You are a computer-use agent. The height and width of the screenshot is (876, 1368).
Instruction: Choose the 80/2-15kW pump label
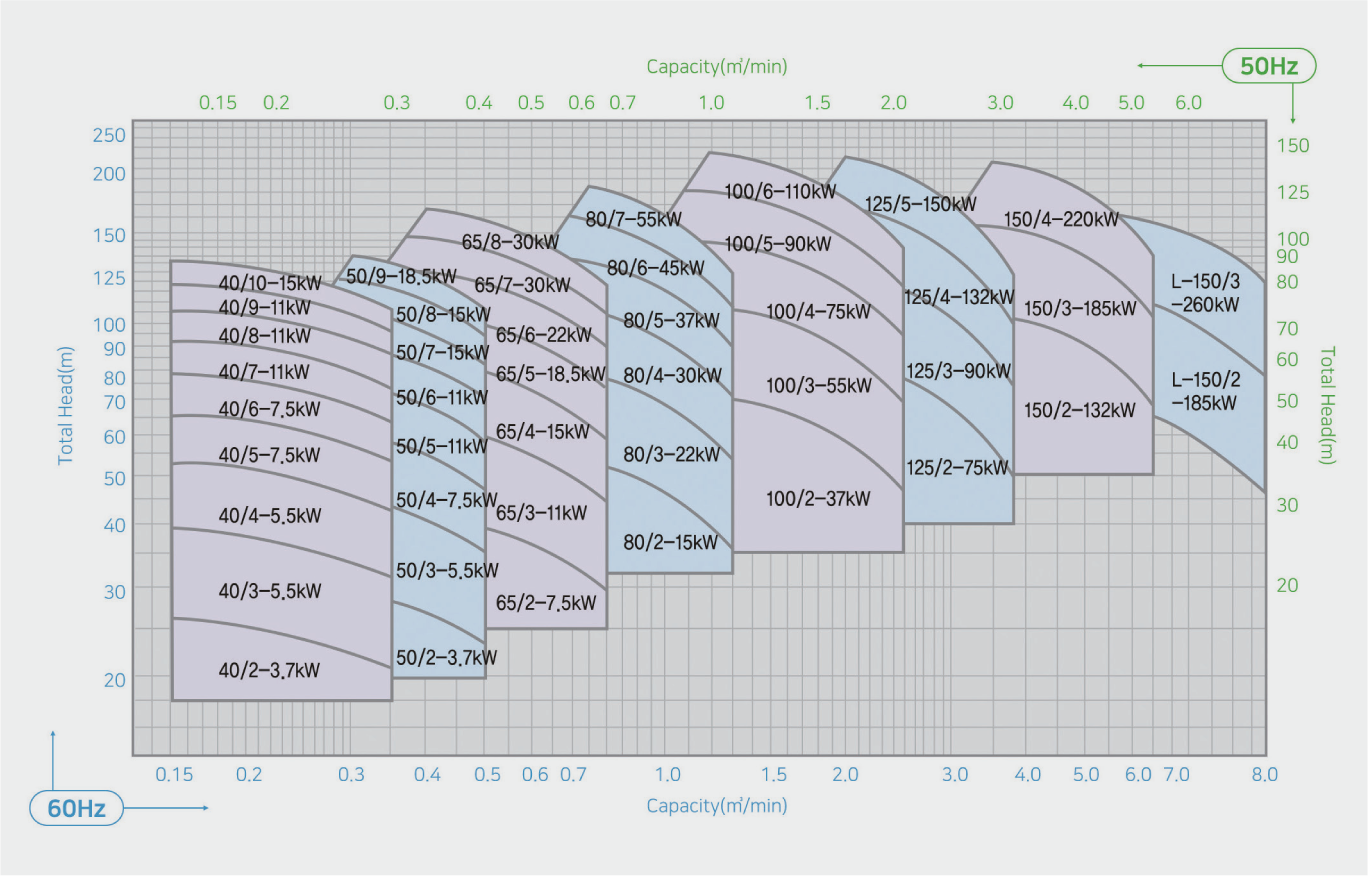tap(670, 543)
